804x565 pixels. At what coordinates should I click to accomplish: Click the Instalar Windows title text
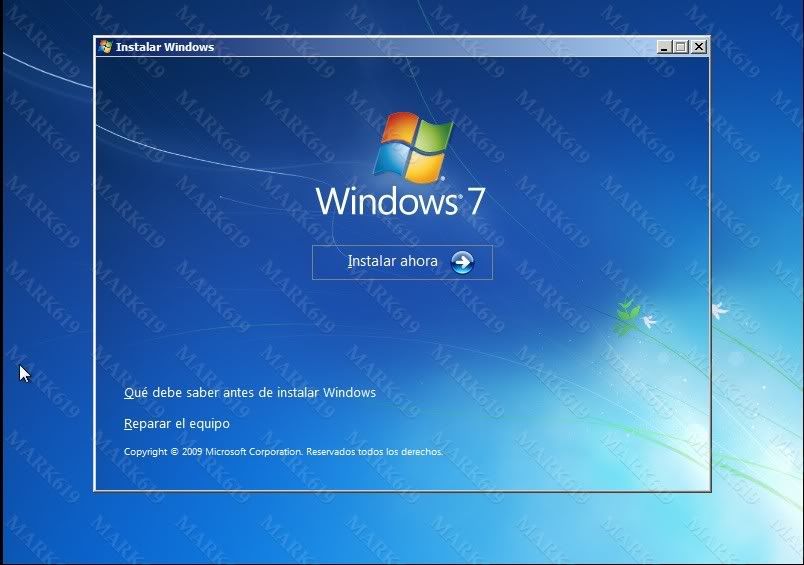pos(165,47)
